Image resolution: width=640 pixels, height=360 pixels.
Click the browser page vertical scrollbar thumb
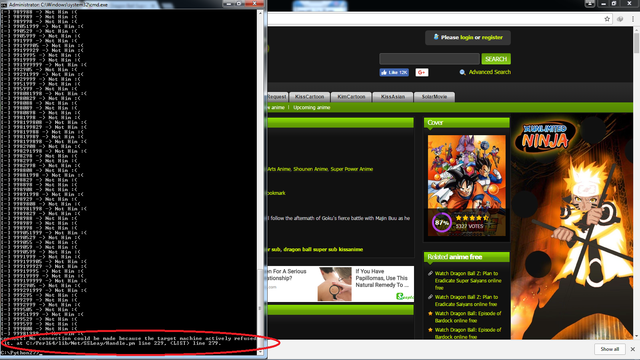636,43
